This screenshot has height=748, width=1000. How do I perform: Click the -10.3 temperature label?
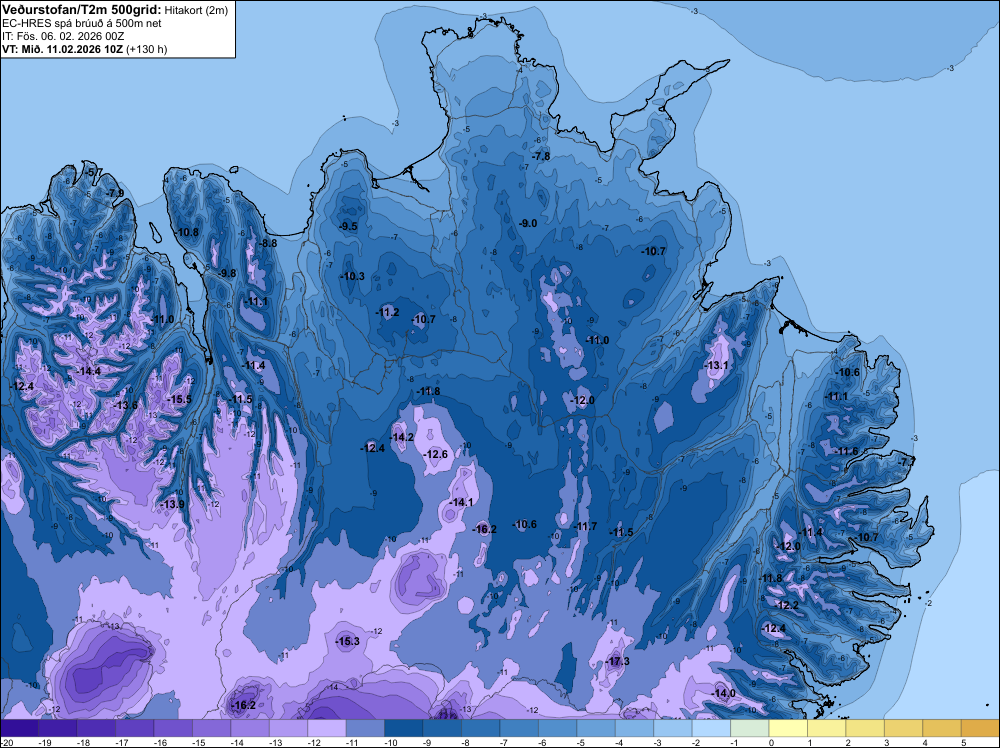pyautogui.click(x=353, y=276)
